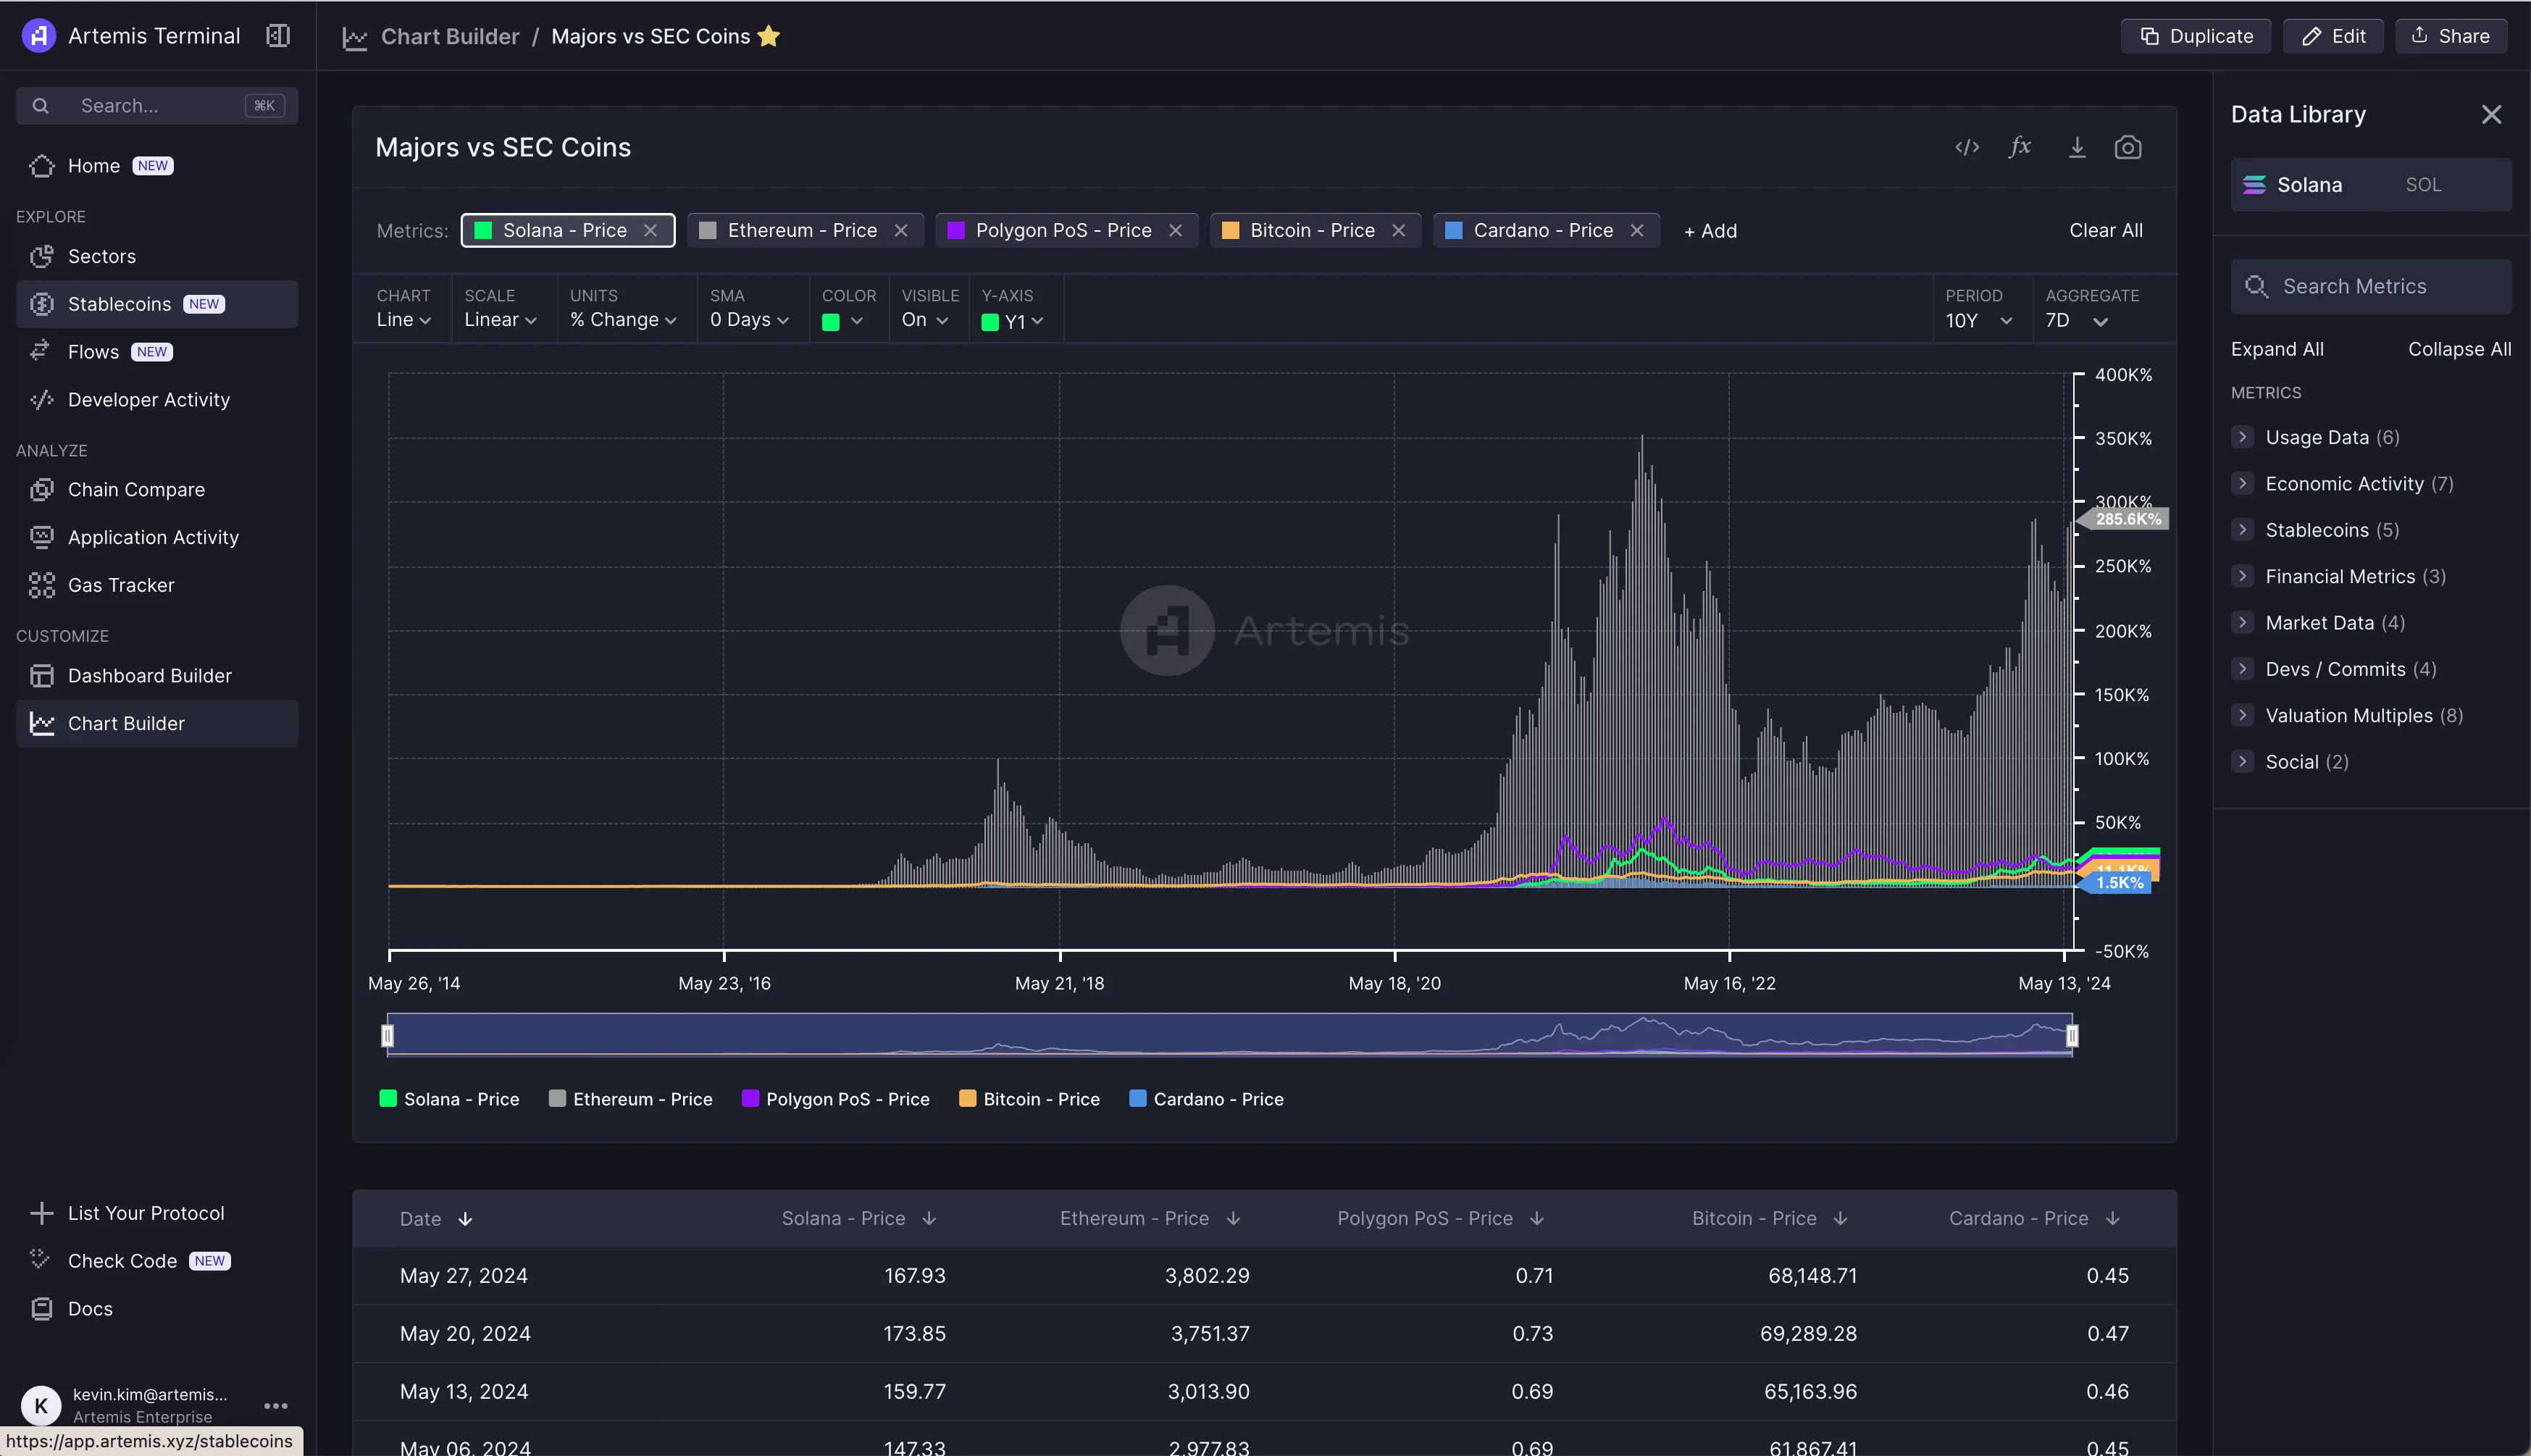The image size is (2531, 1456).
Task: Close the Data Library panel
Action: point(2491,114)
